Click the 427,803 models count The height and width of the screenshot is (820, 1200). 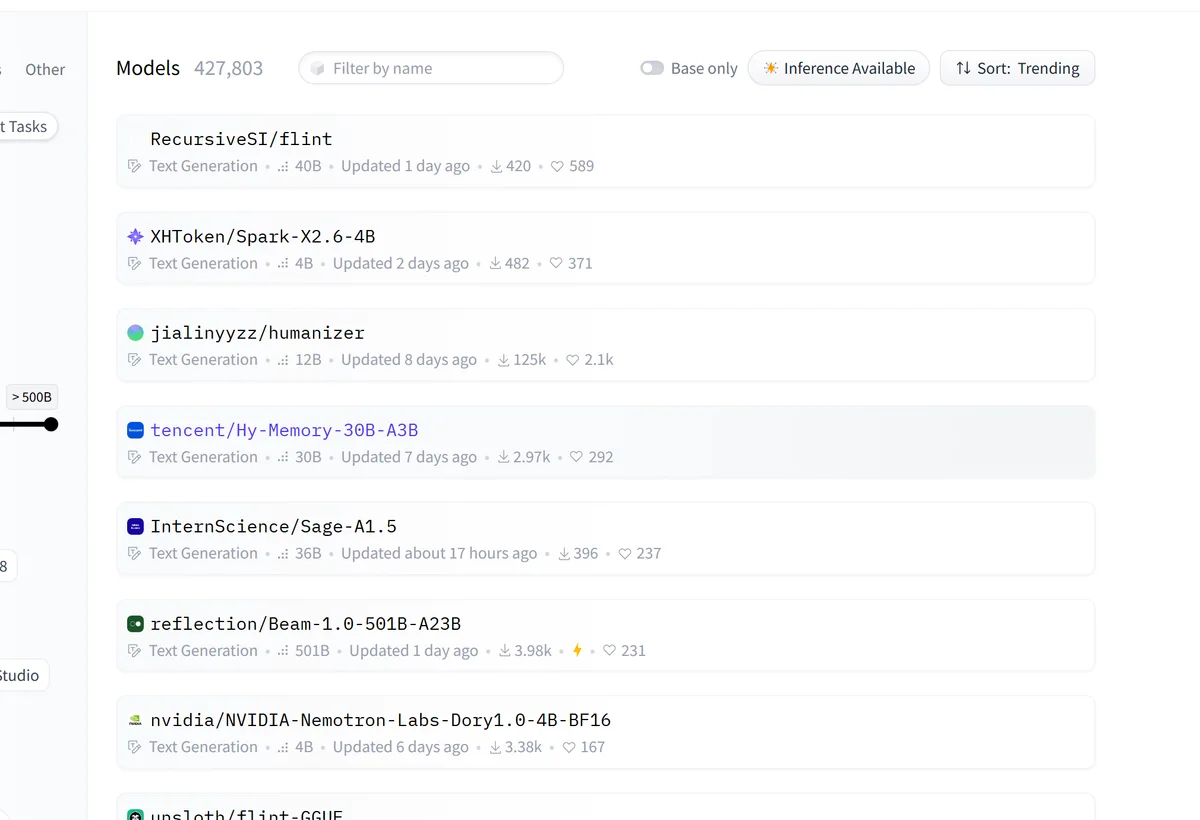(229, 68)
